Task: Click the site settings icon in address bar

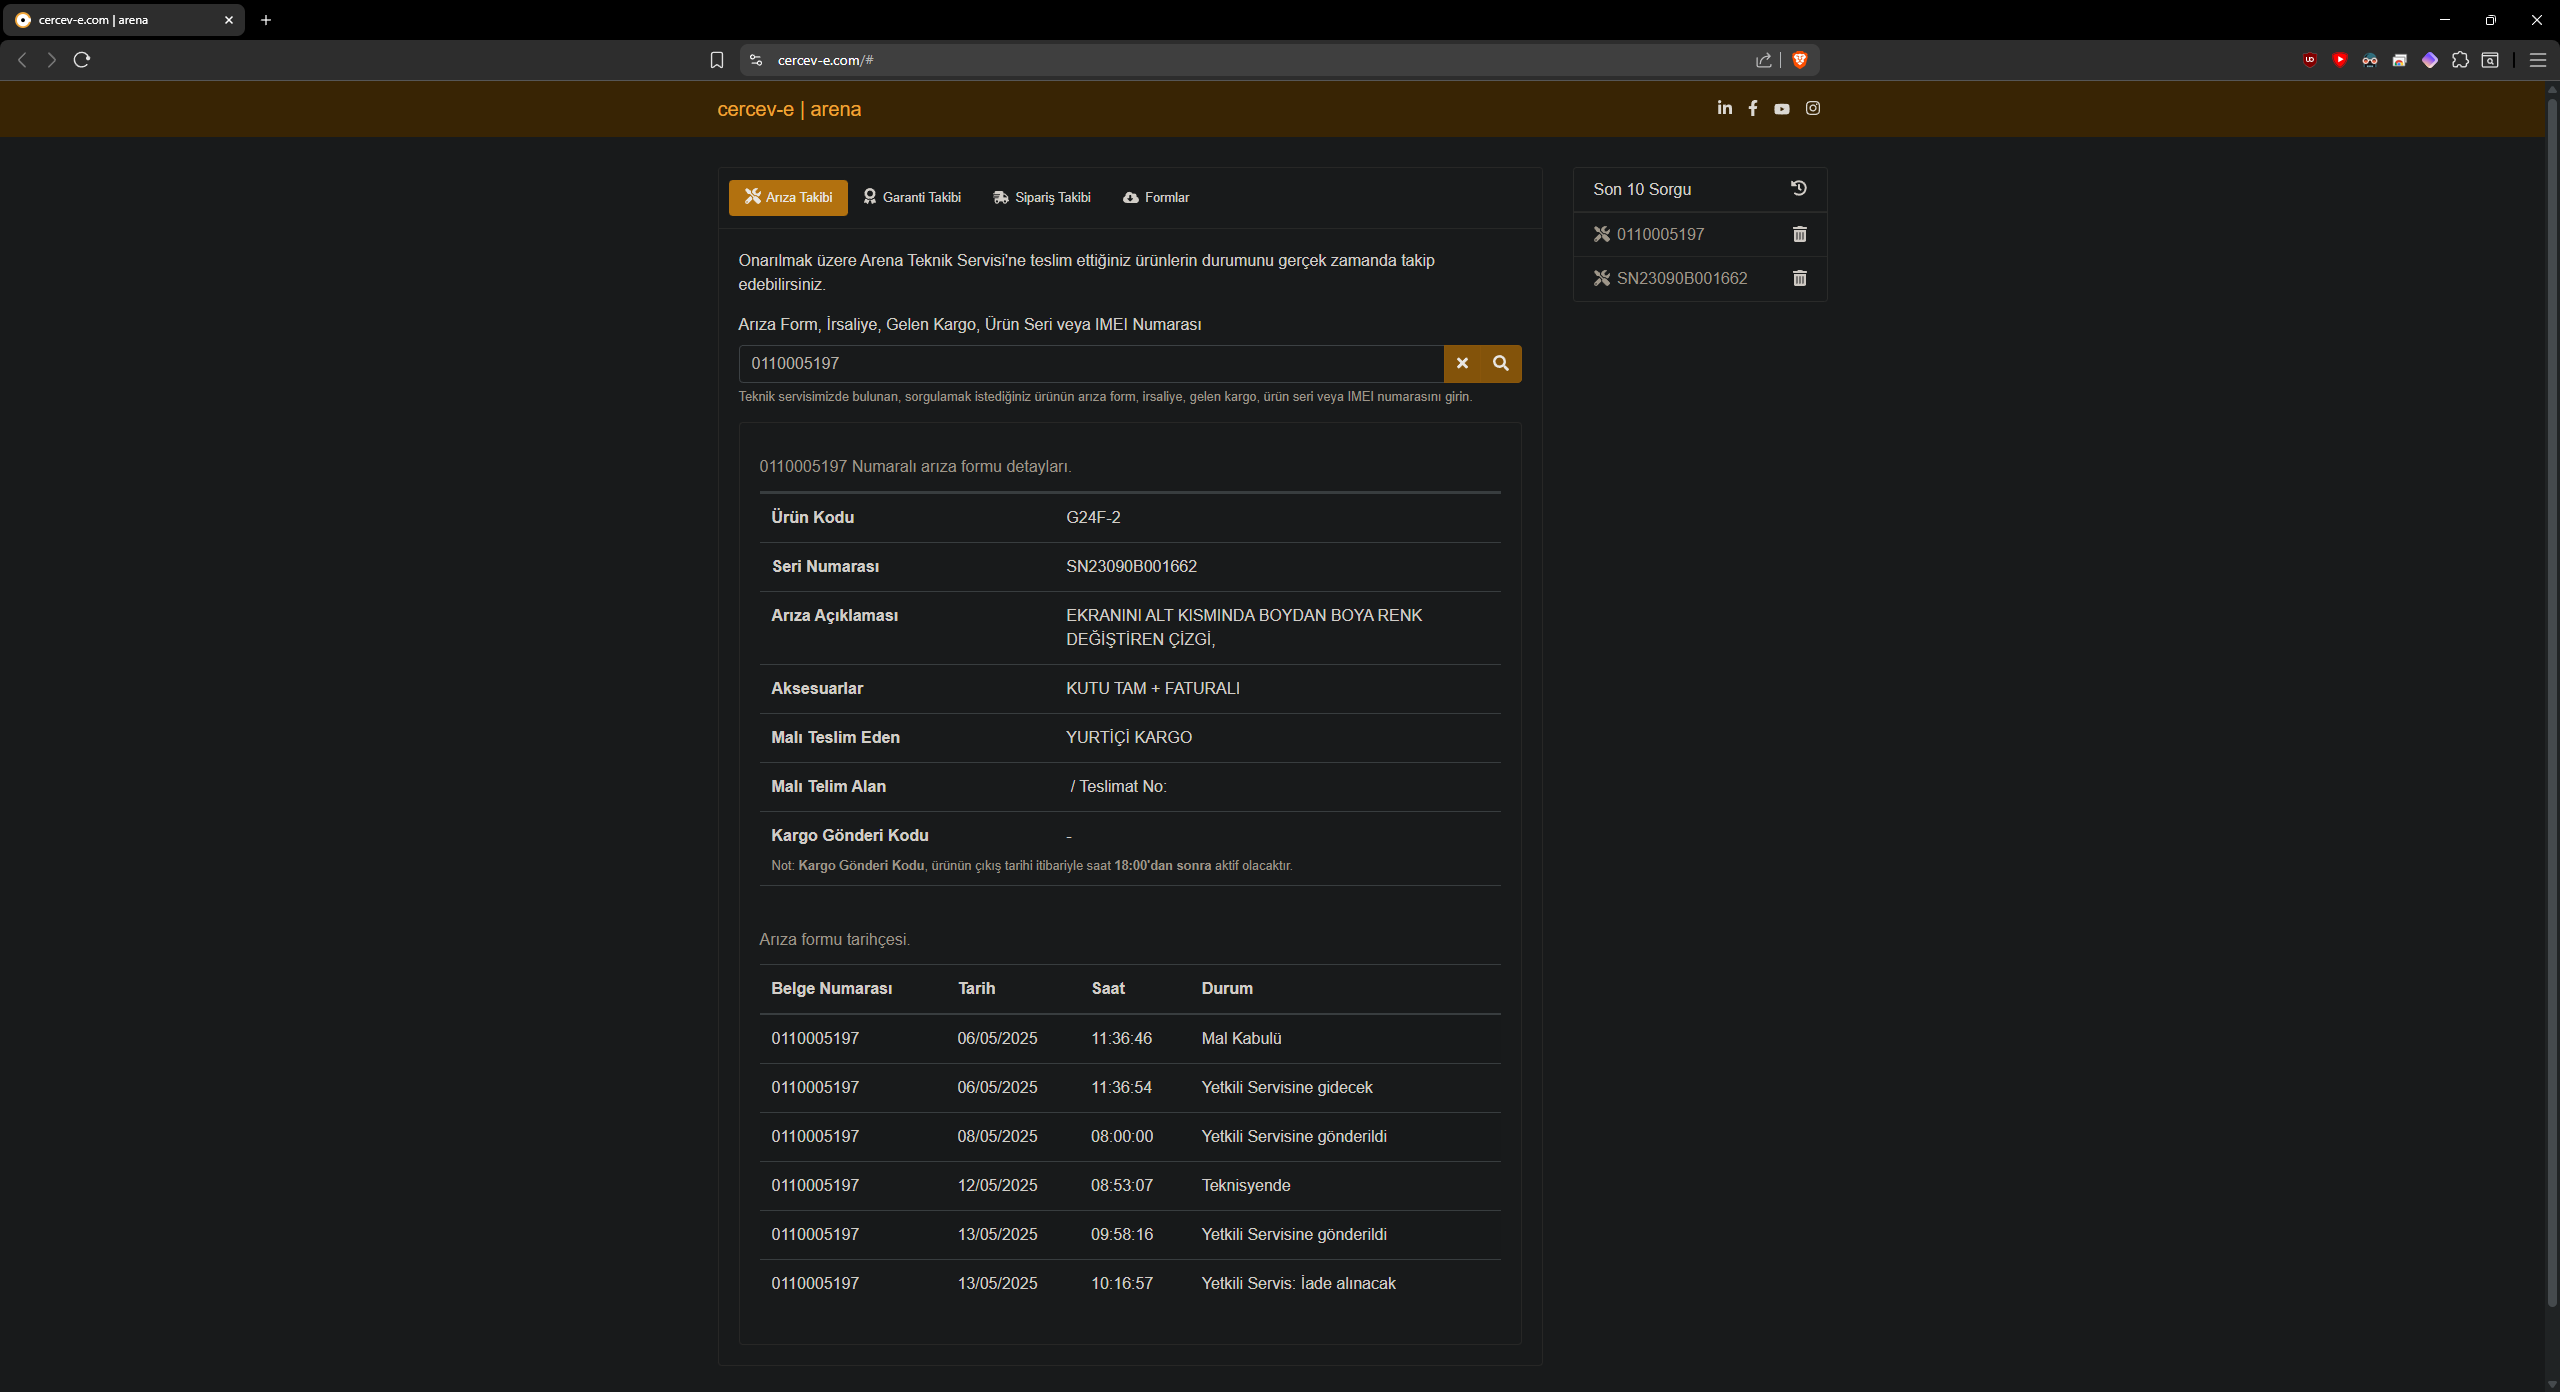Action: coord(756,60)
